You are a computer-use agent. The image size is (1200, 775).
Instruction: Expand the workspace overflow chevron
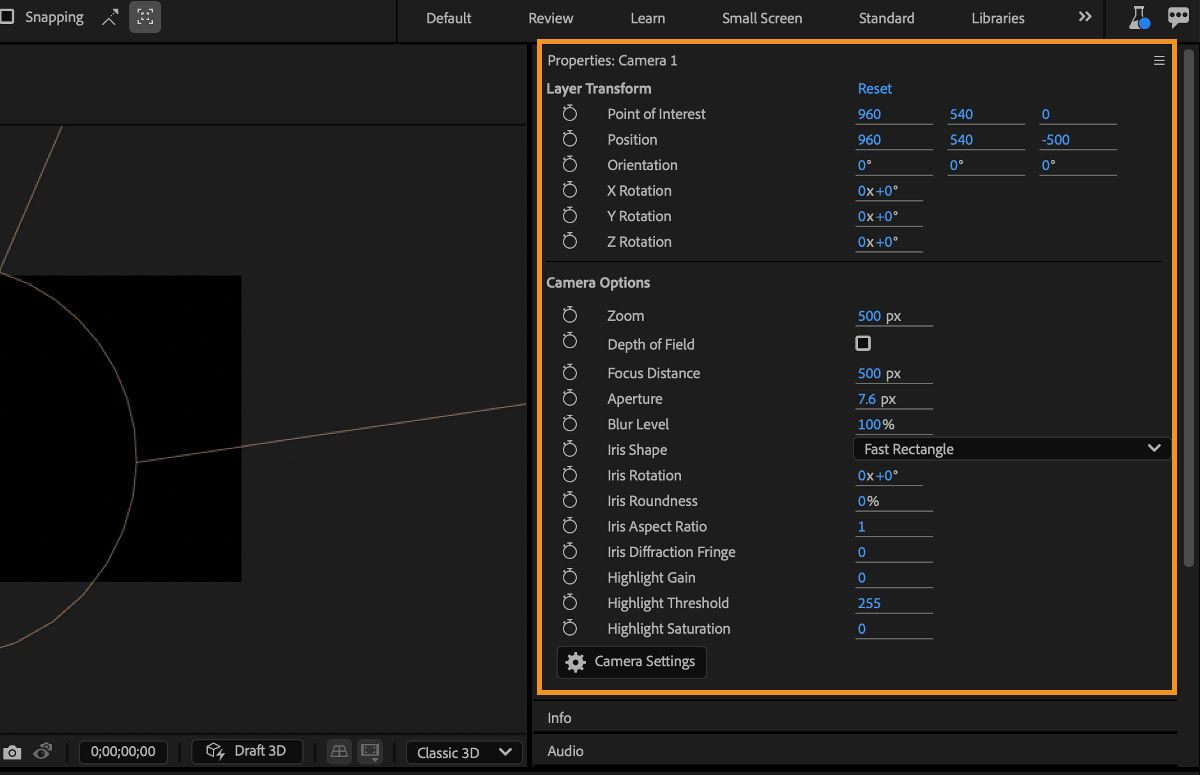(x=1085, y=17)
